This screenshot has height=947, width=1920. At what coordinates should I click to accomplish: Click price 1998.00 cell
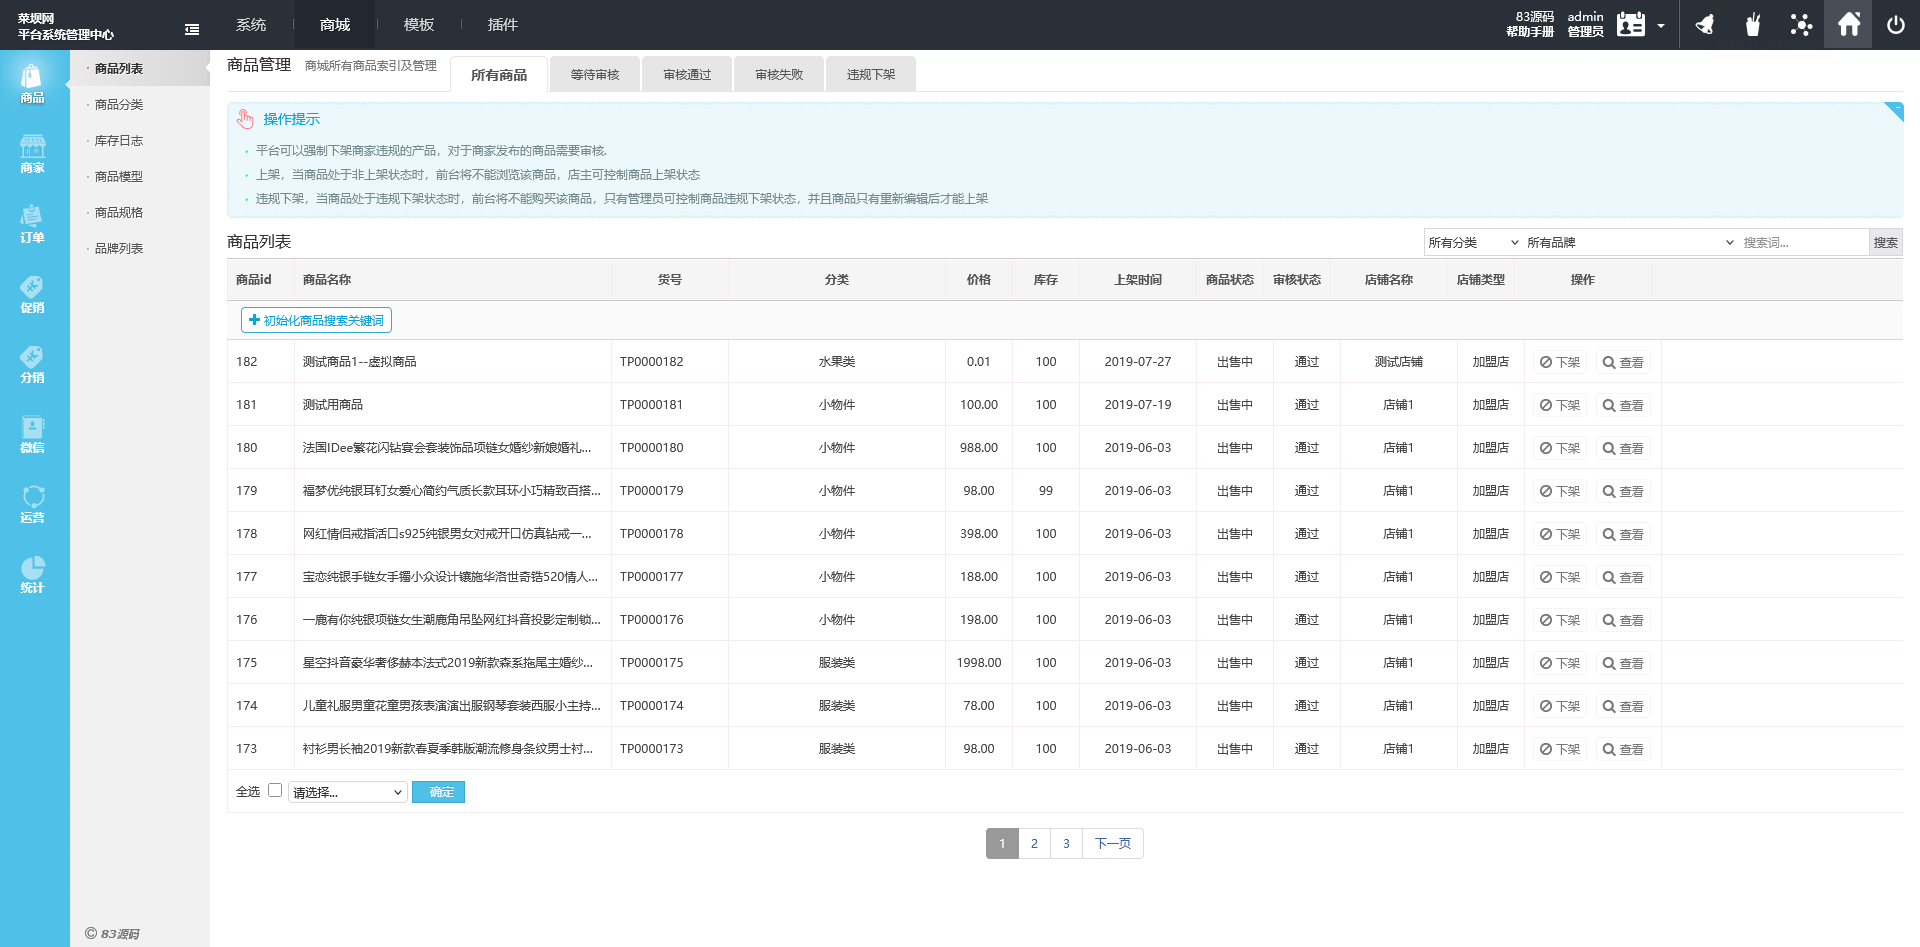click(x=979, y=663)
